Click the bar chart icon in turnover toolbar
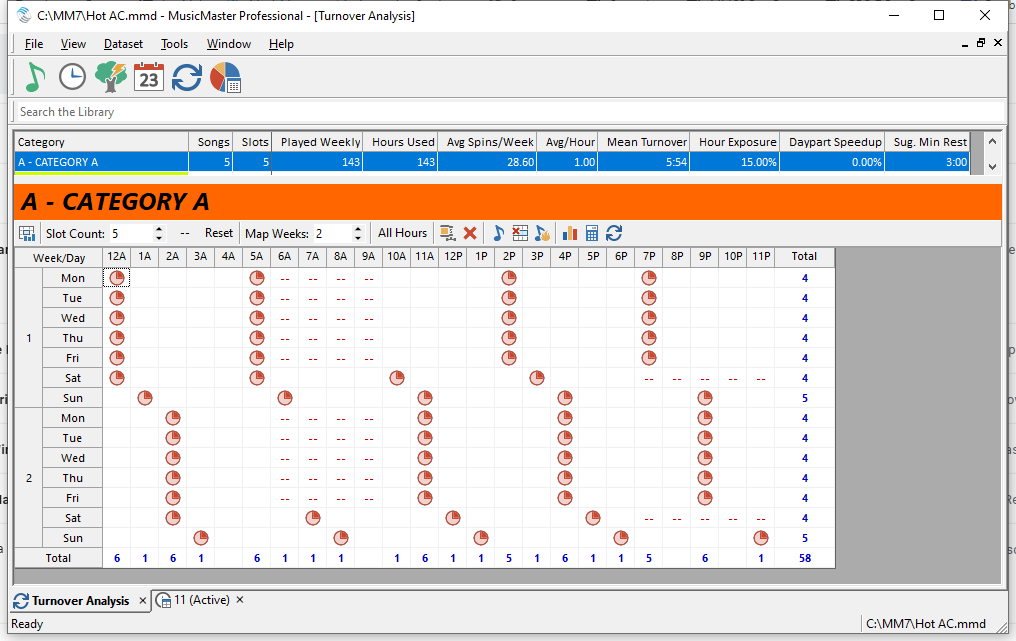The width and height of the screenshot is (1016, 641). tap(570, 233)
